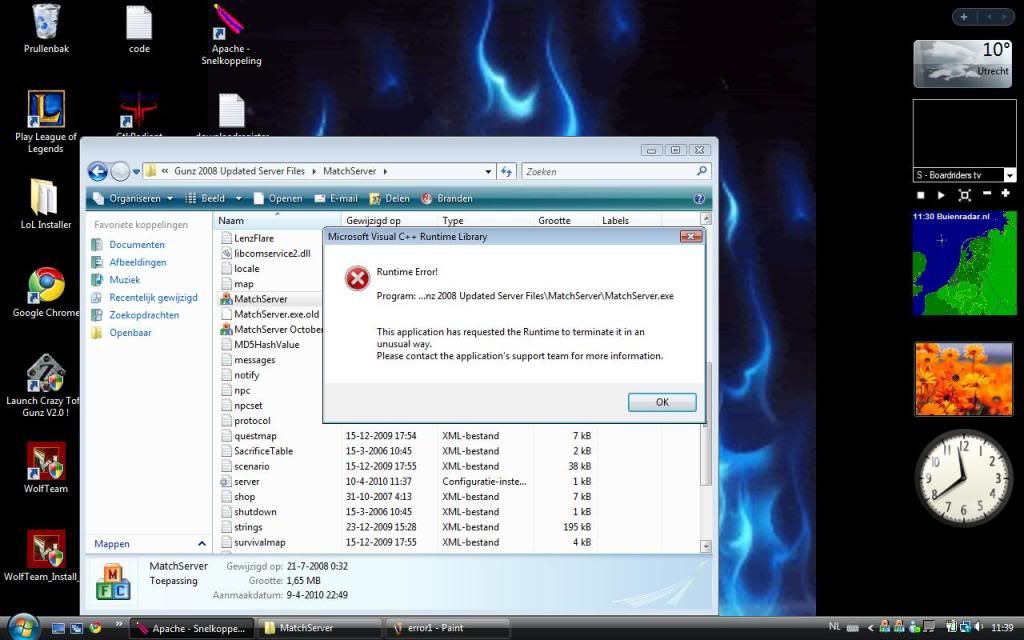The width and height of the screenshot is (1024, 640).
Task: Click the Windows Start orb
Action: pos(22,627)
